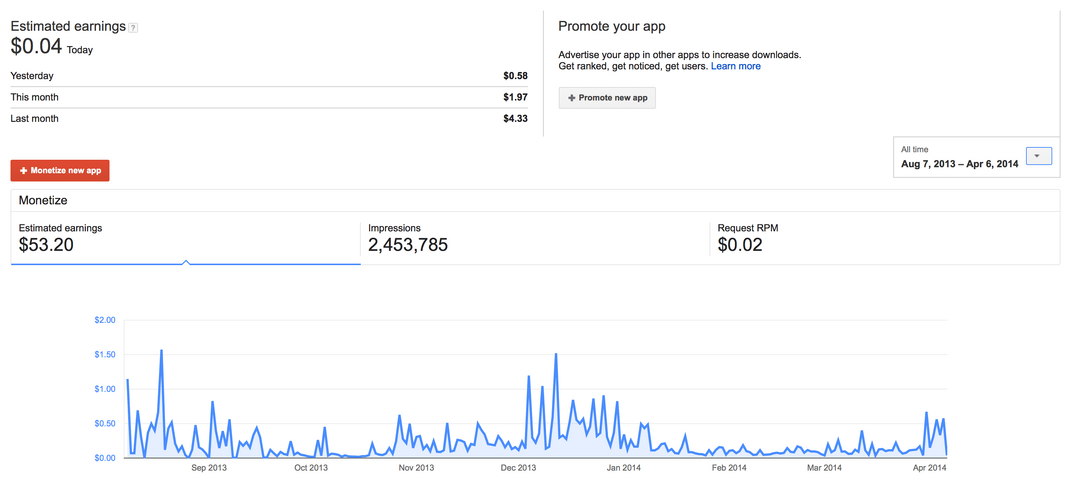Click the chart peak near Dec 2013

tap(556, 354)
